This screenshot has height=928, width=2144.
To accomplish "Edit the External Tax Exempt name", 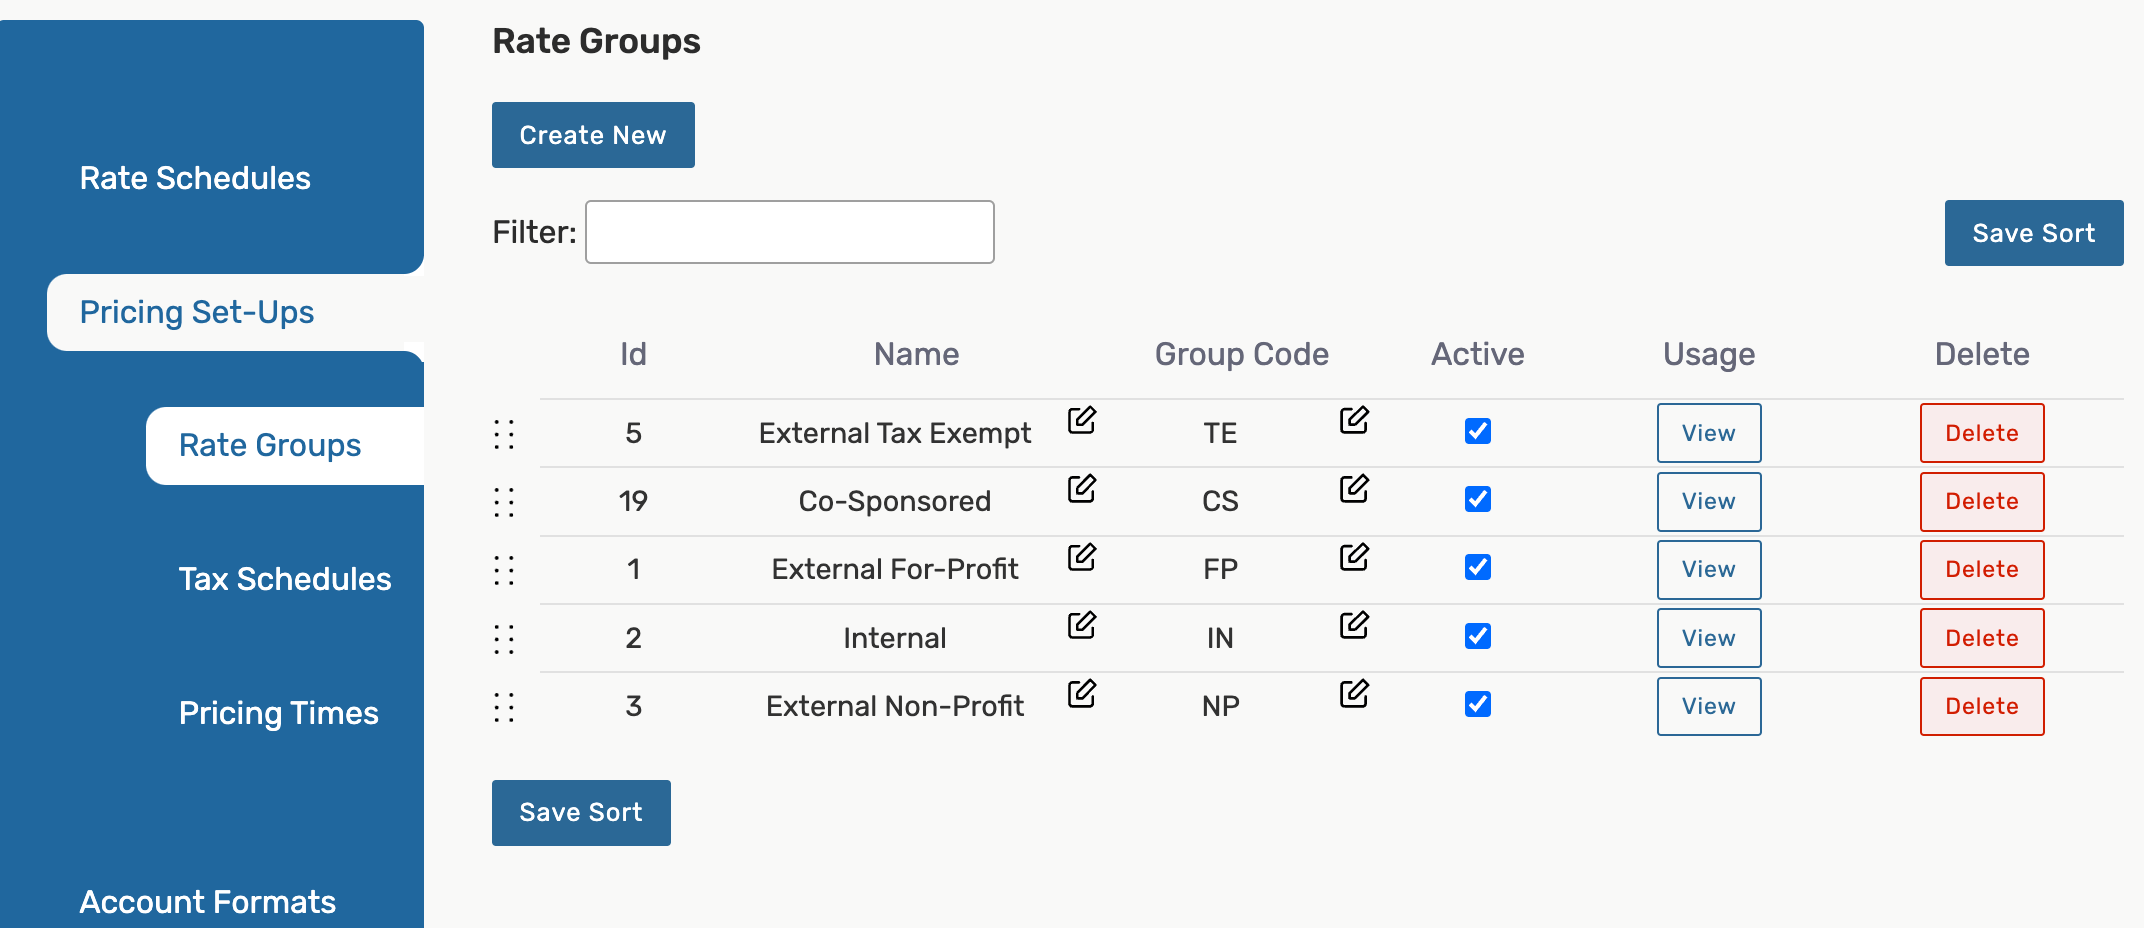I will 1081,420.
